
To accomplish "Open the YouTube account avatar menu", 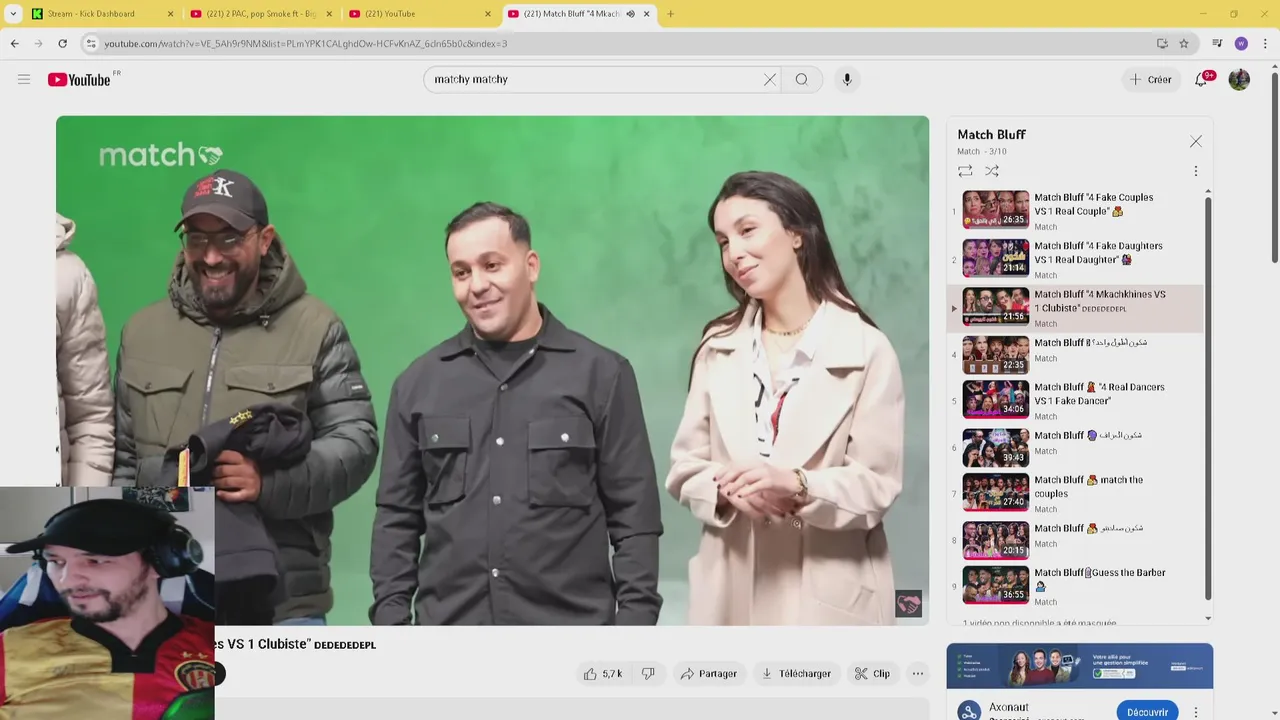I will tap(1239, 79).
